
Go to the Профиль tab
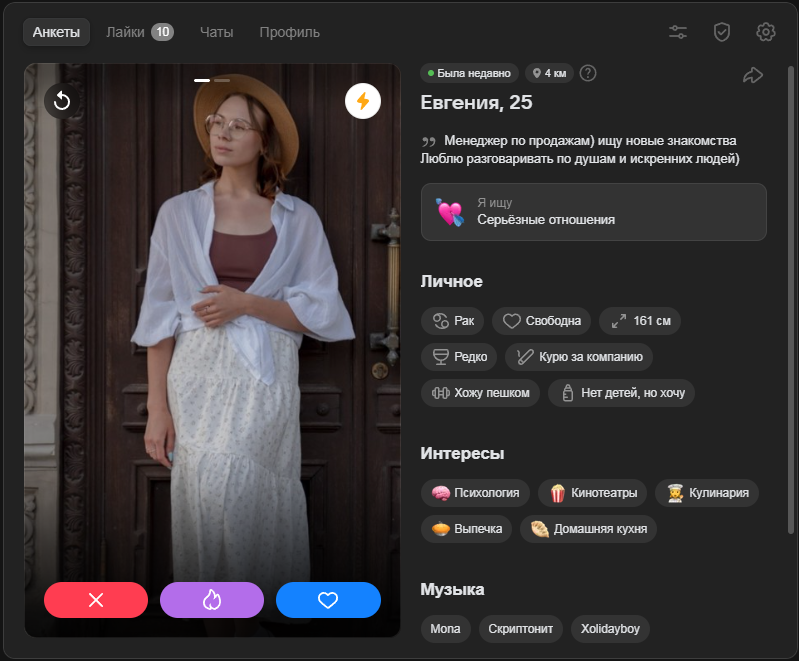pos(289,32)
